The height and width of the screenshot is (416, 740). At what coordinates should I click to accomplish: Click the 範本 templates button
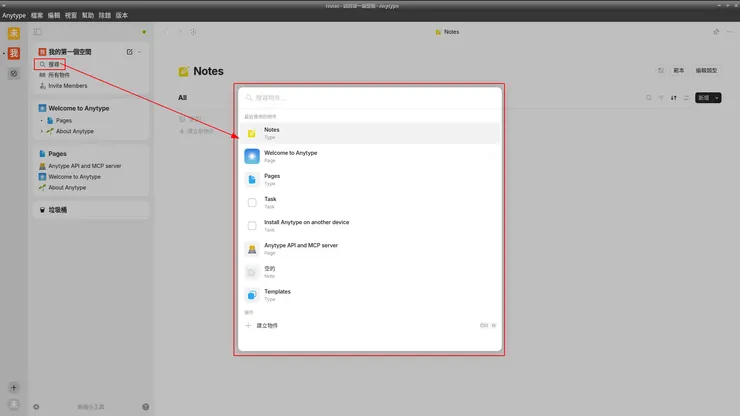[679, 70]
